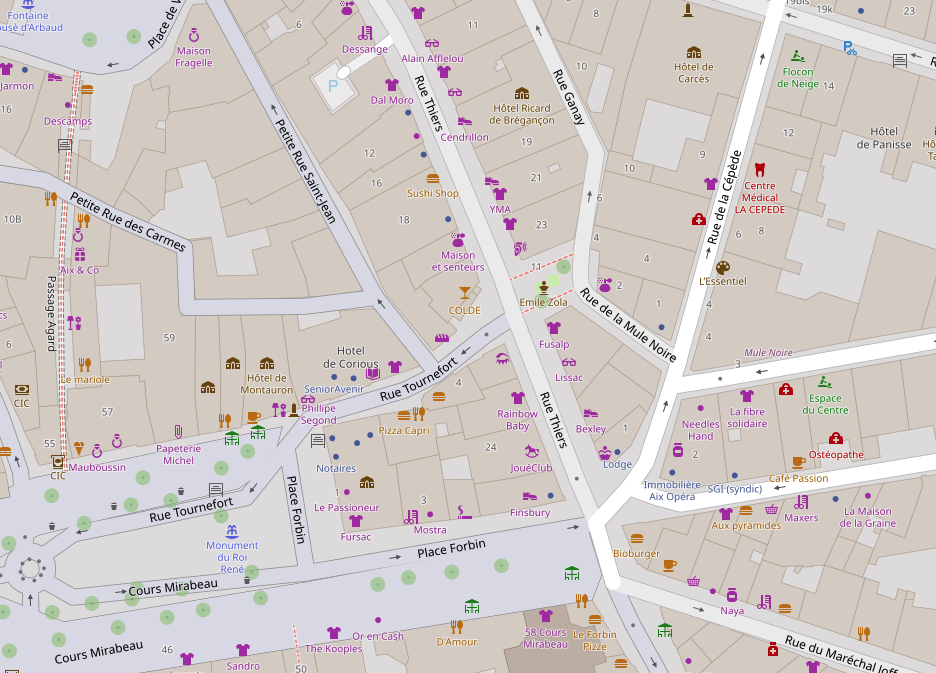Click the Passage Agard label
Viewport: 936px width, 673px height.
click(x=51, y=313)
